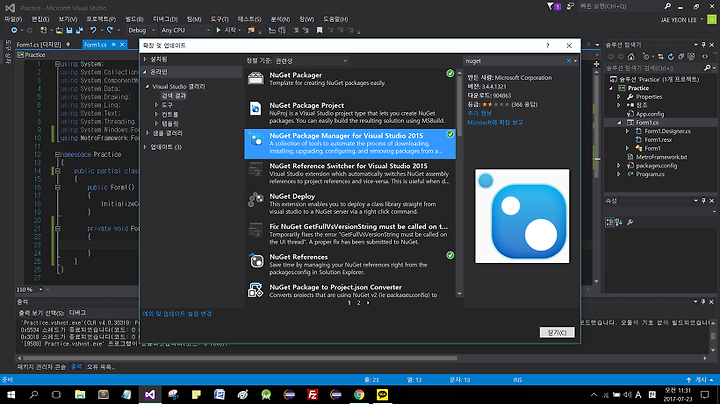The height and width of the screenshot is (404, 720).
Task: Go to results page 2
Action: pos(358,303)
